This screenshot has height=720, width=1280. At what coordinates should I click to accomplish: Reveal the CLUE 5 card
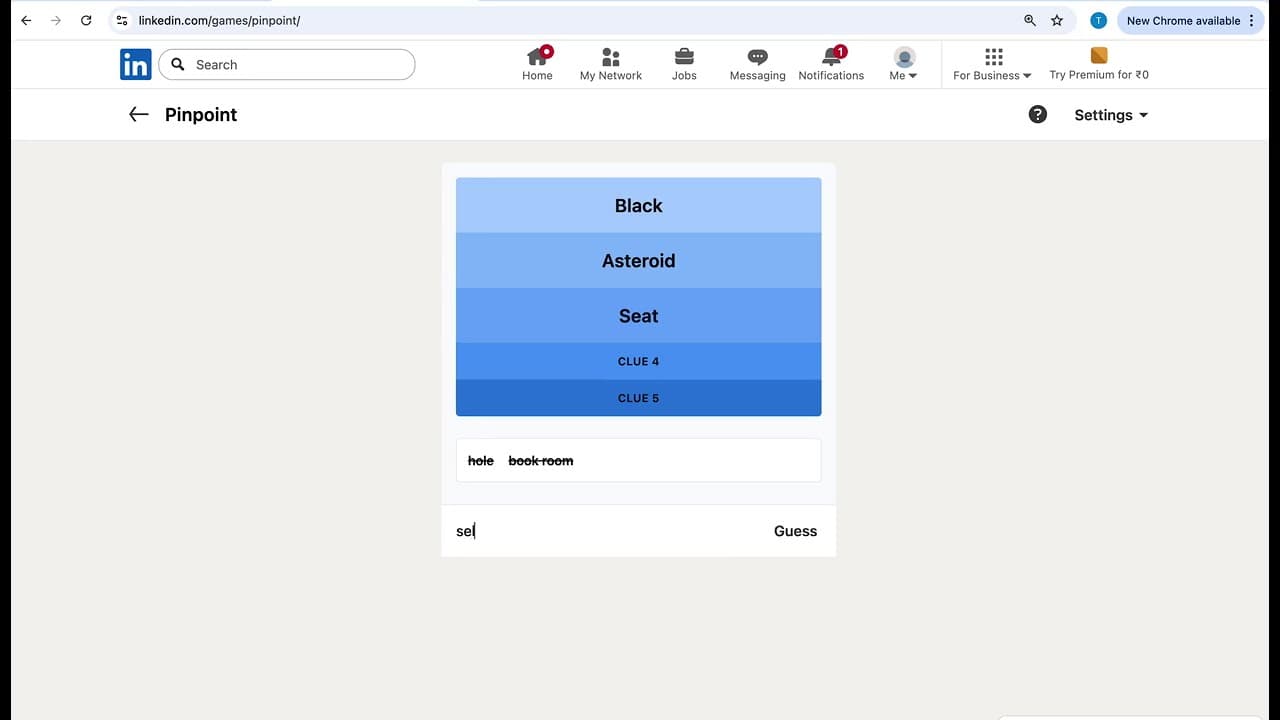point(638,397)
